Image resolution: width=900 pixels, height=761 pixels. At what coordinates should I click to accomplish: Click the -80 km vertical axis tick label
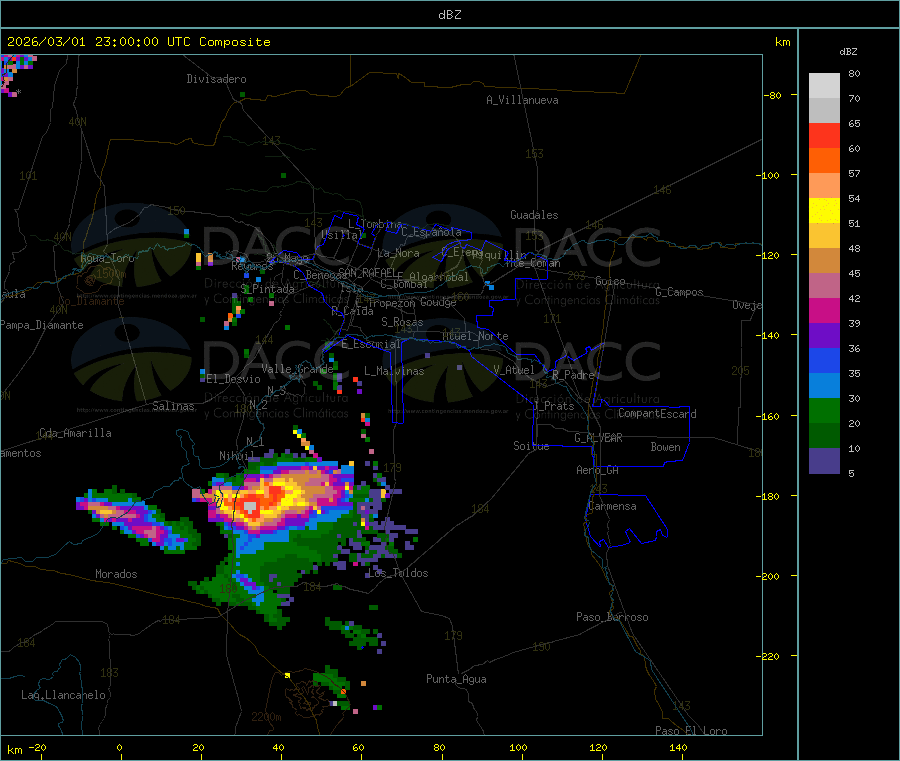(773, 95)
